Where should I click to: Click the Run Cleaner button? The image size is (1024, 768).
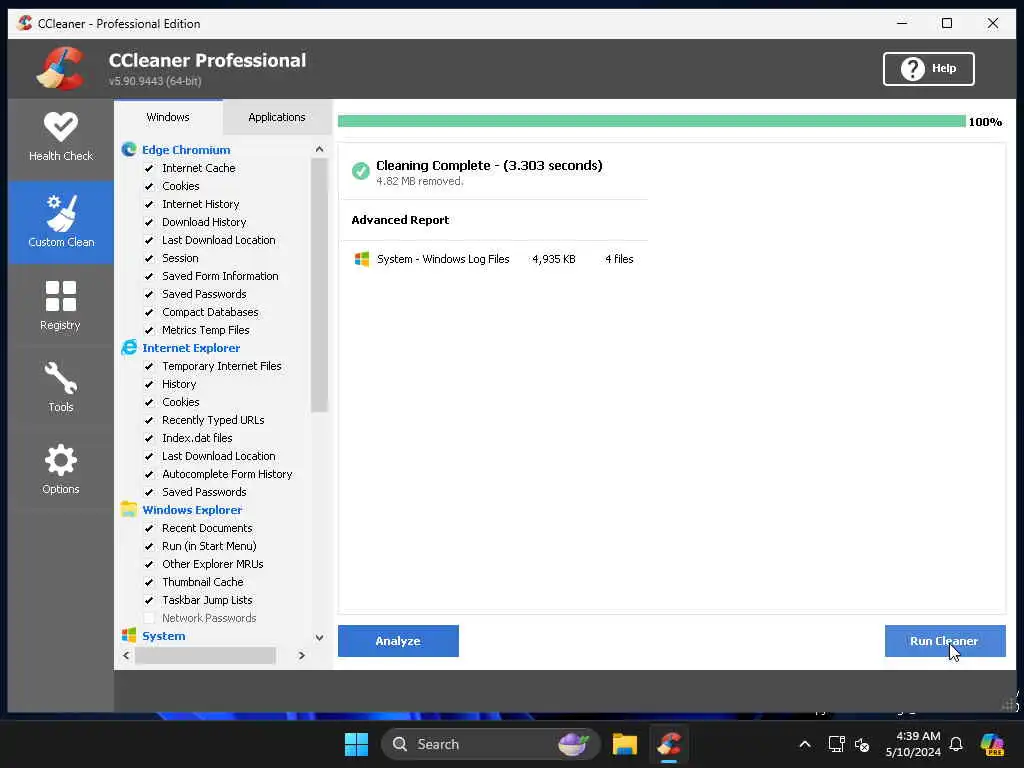click(x=945, y=641)
